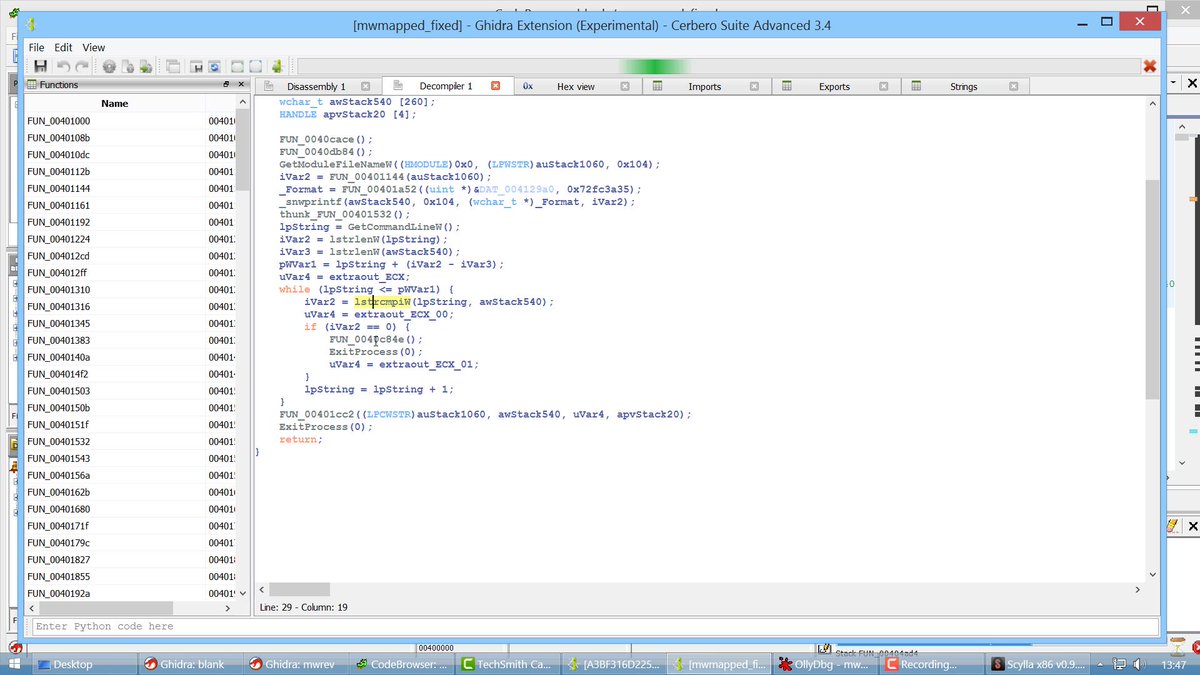Click the green arrow toolbar icon
This screenshot has height=675, width=1200.
[x=145, y=66]
